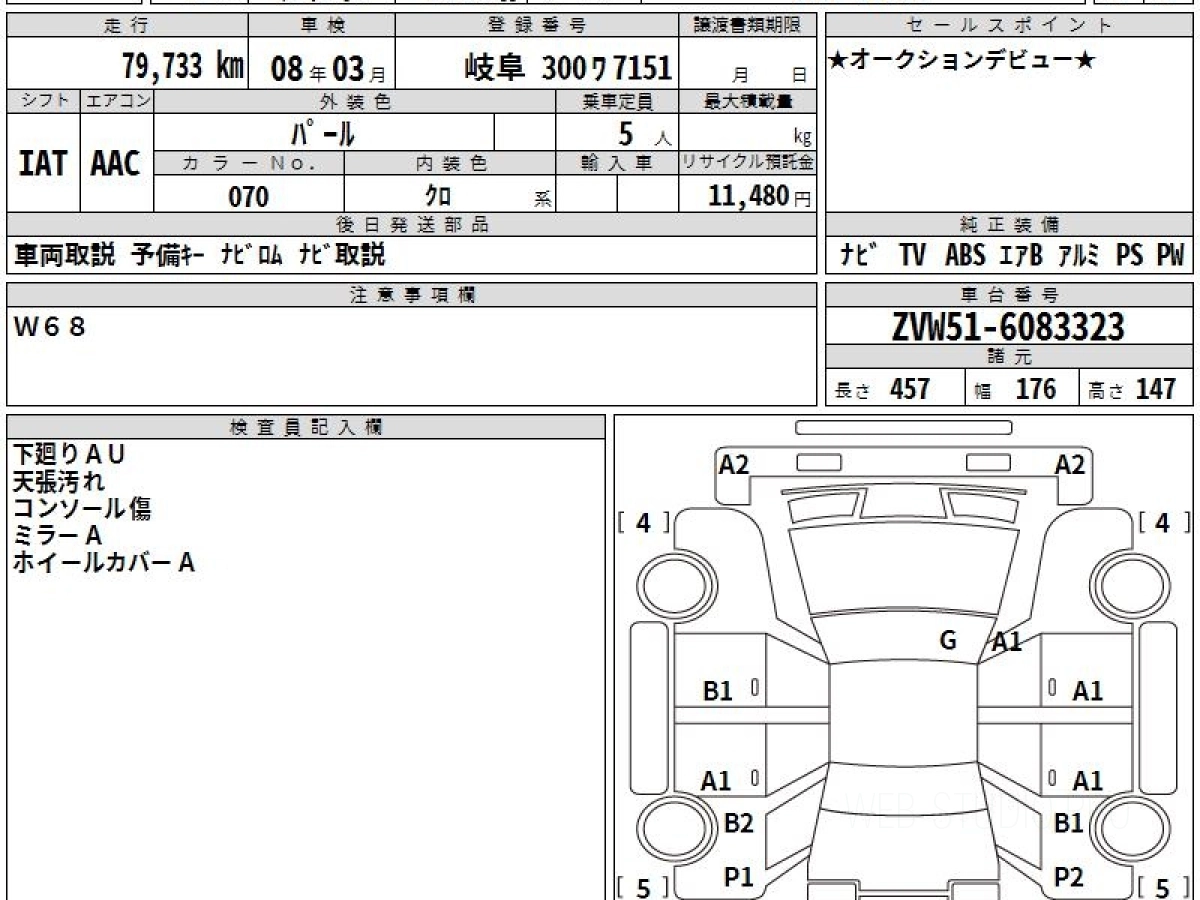Select the width value 幅 176
This screenshot has height=900, width=1200.
point(1016,389)
